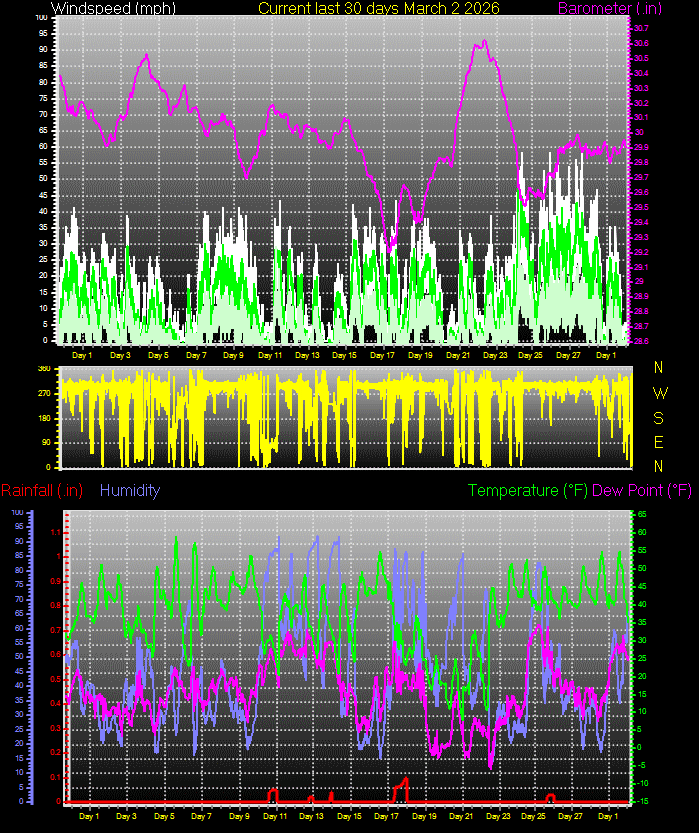The image size is (699, 833).
Task: Select the green Temperature (°F) label
Action: (528, 490)
